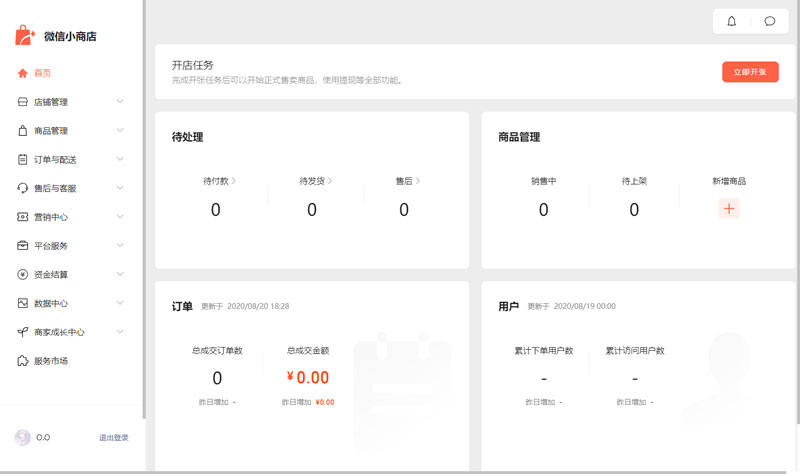The image size is (800, 474).
Task: Open the 待发货 pending shipment link
Action: point(315,181)
